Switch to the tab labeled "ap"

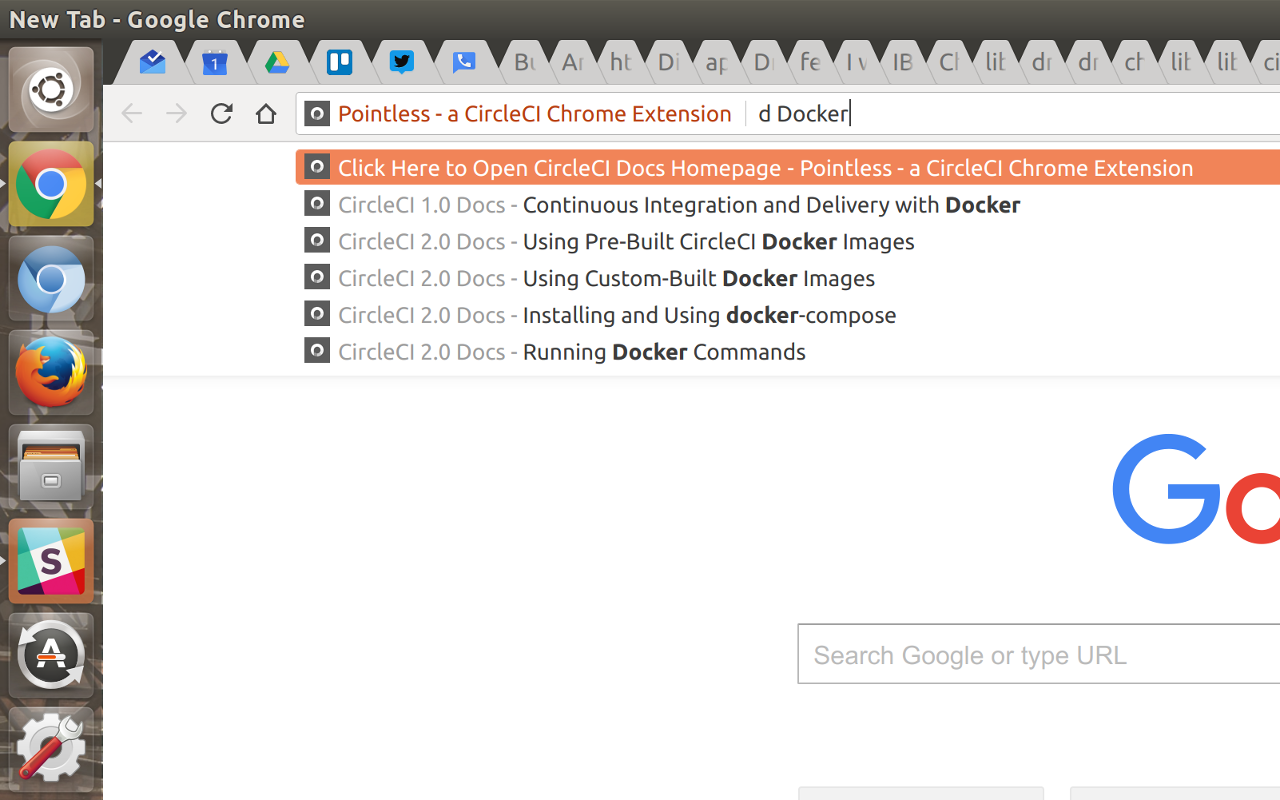click(x=716, y=63)
